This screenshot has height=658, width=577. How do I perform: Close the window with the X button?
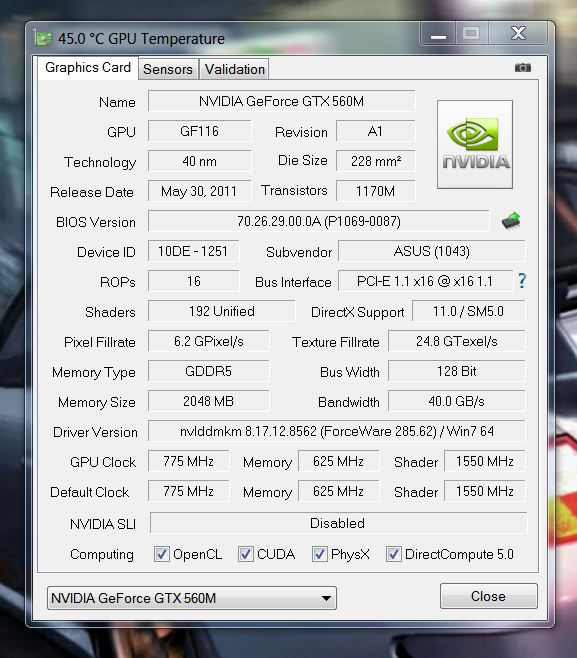tap(518, 34)
